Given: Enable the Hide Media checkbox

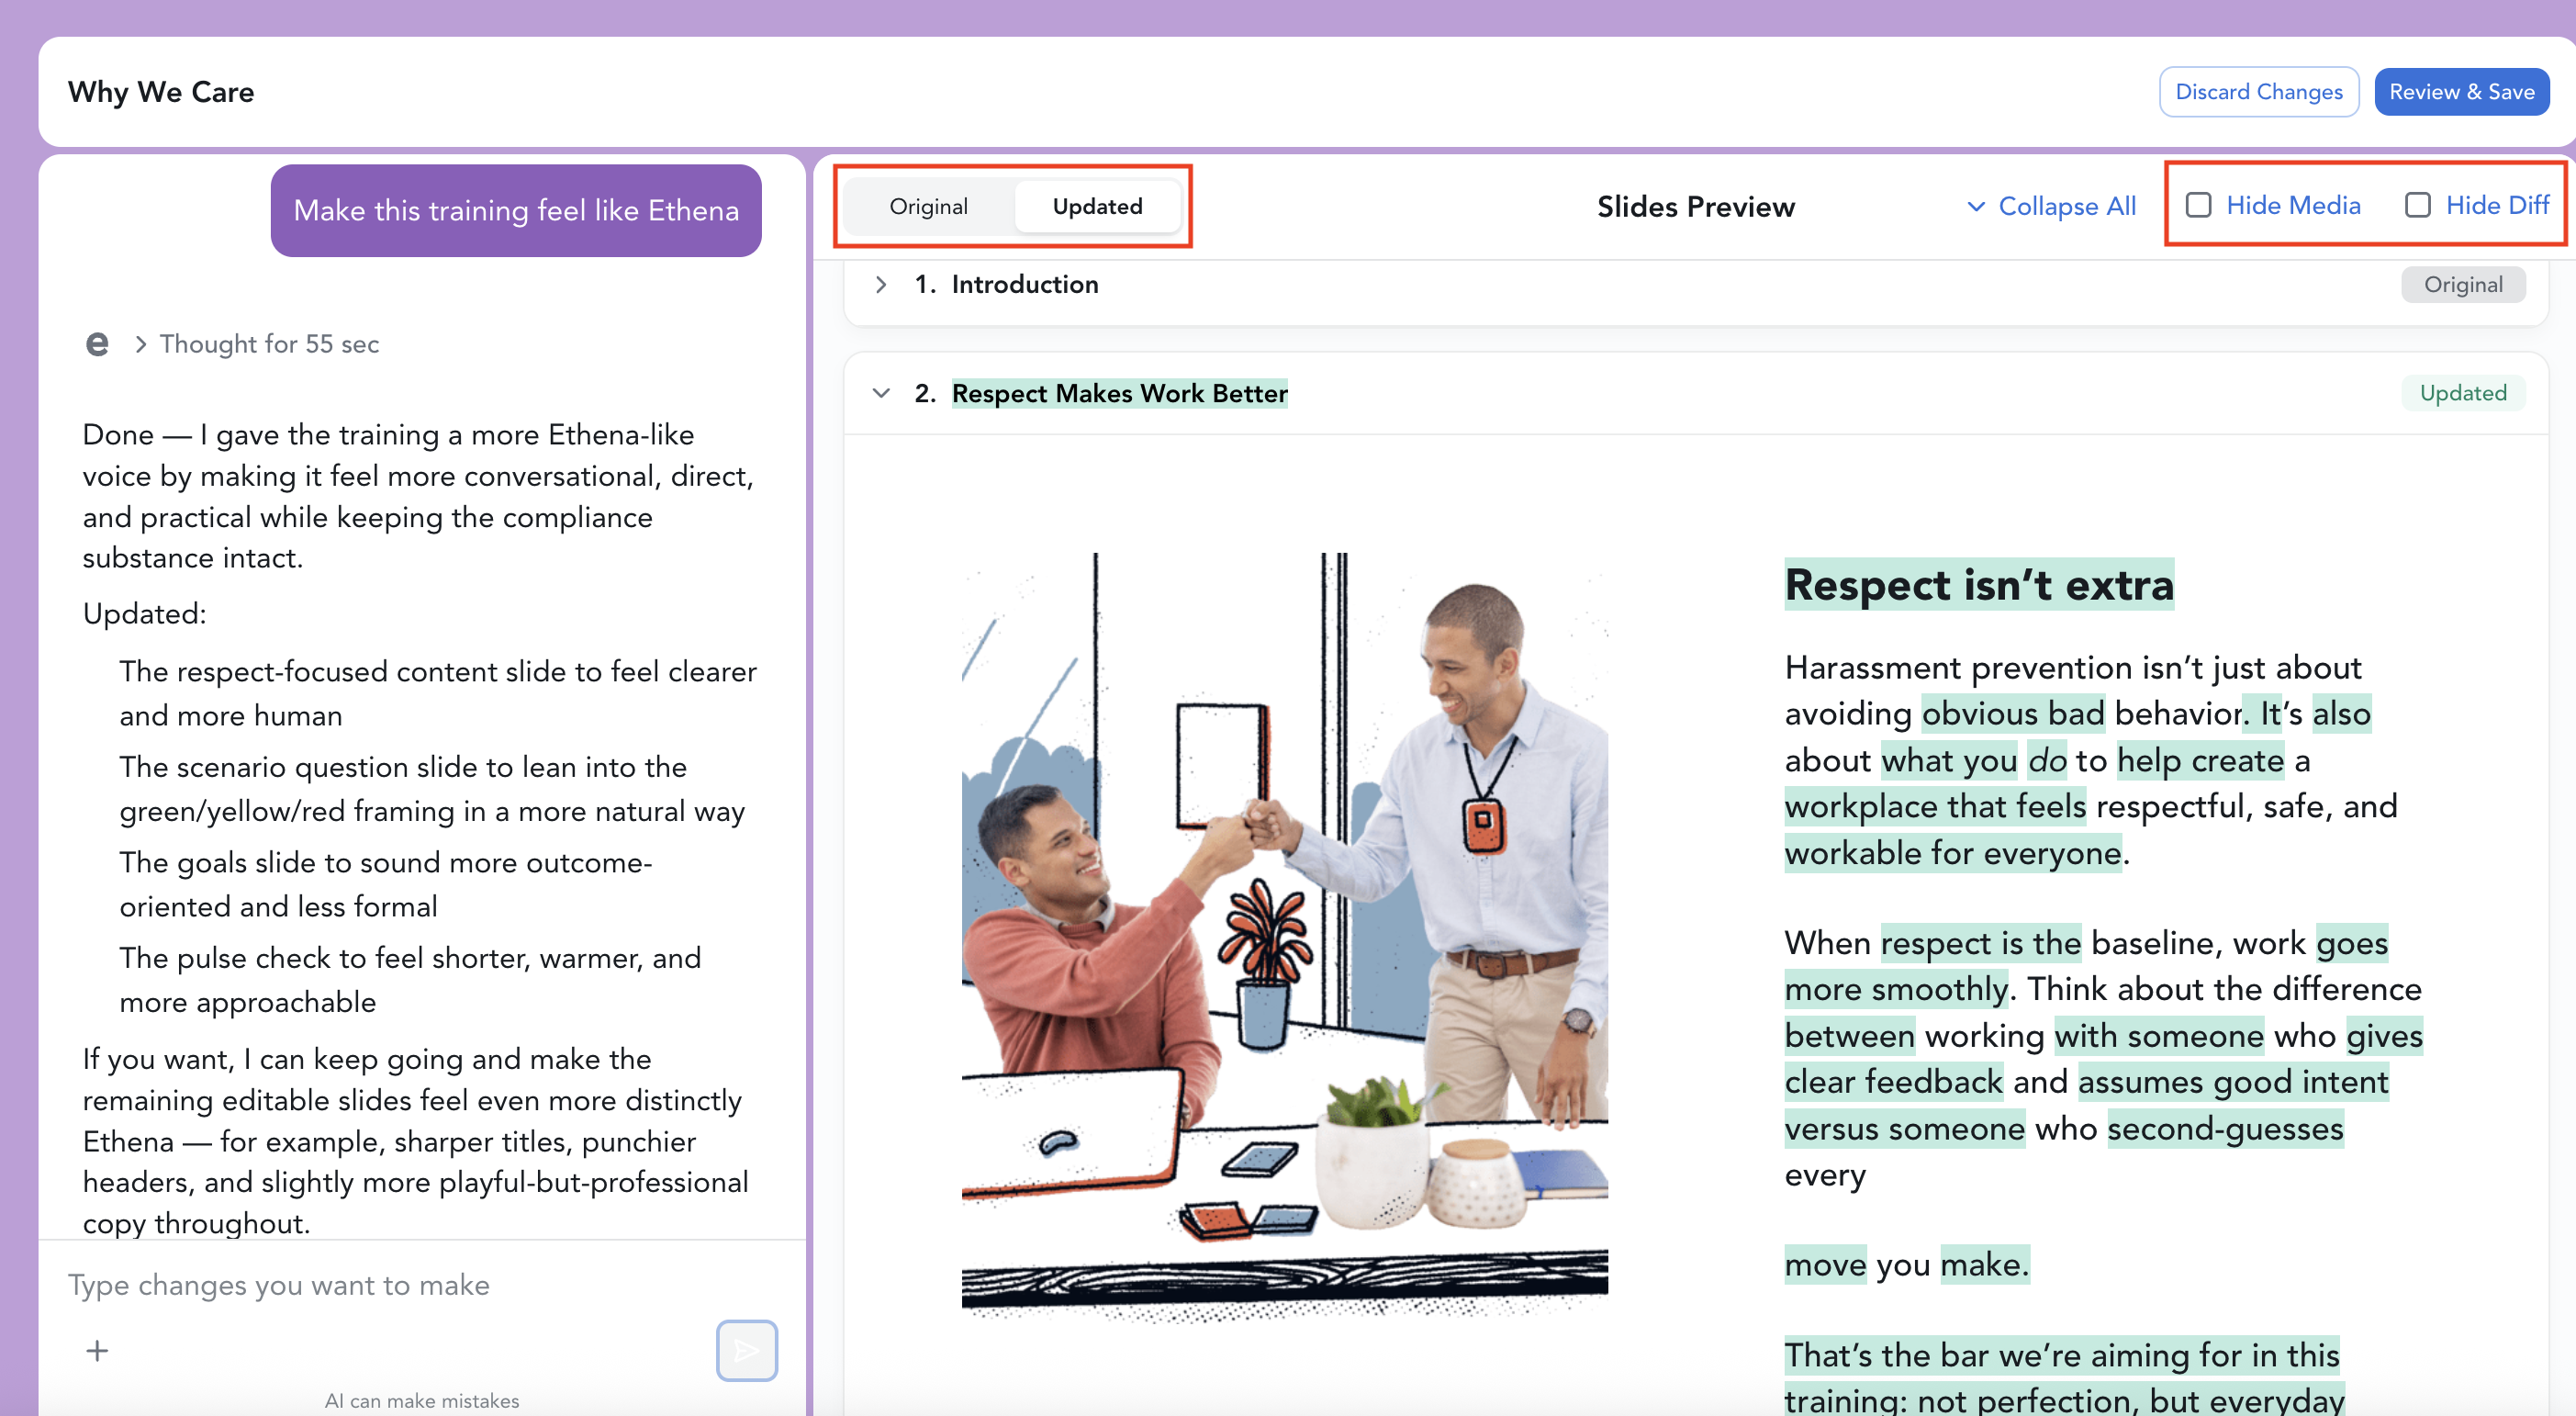Looking at the screenshot, I should 2198,206.
